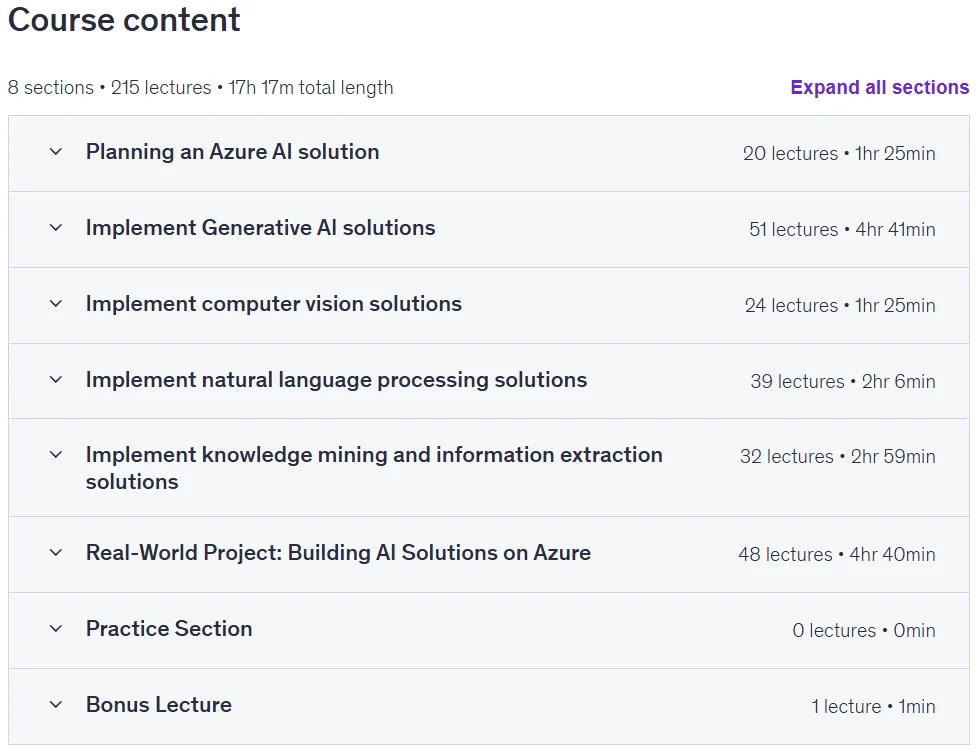Expand the Planning an Azure AI solution chevron
The width and height of the screenshot is (976, 750).
pyautogui.click(x=56, y=152)
